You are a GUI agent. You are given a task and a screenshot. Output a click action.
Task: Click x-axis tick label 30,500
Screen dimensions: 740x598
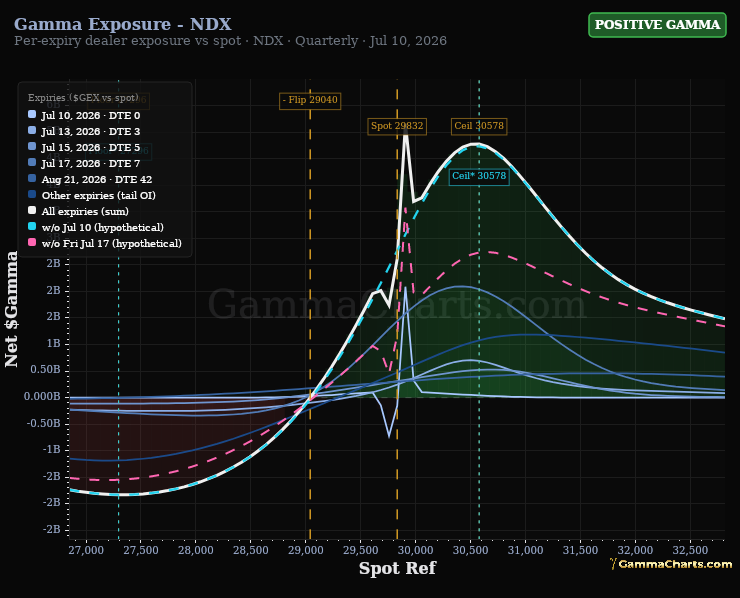[471, 550]
